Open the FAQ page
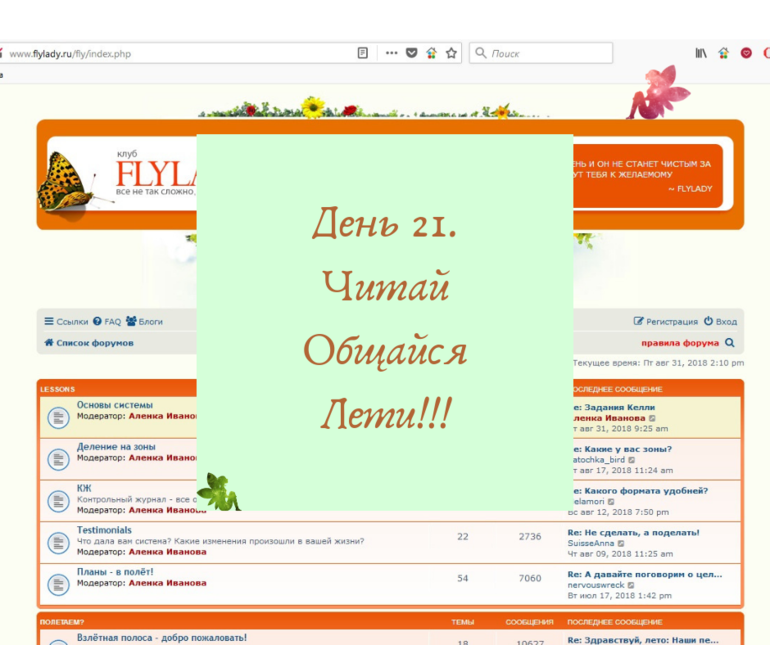Screen dimensions: 770x645 click(x=106, y=322)
